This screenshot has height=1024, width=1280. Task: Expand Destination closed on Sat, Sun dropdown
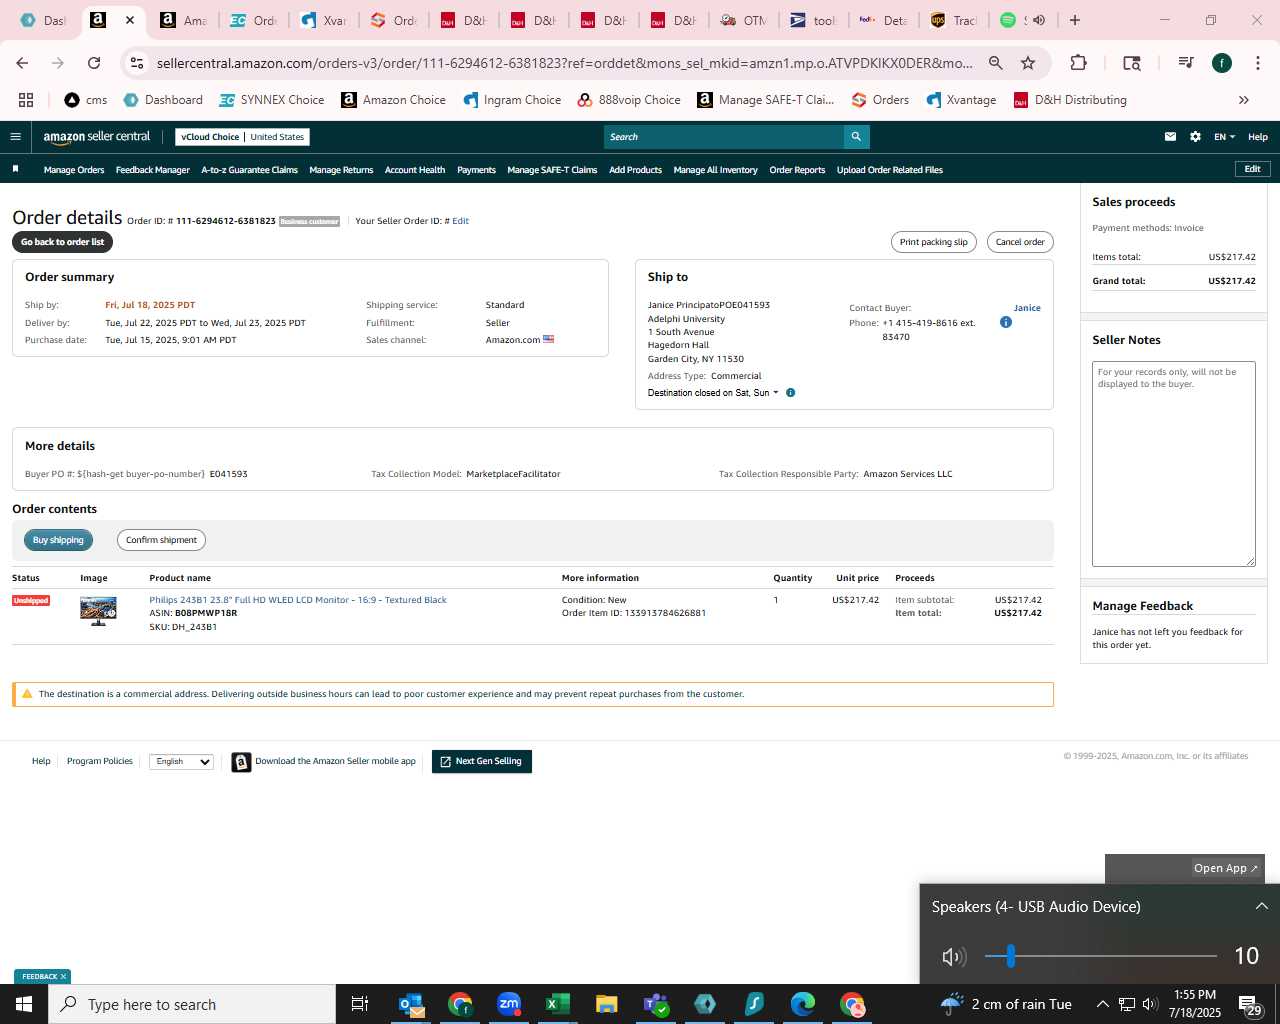[x=713, y=393]
